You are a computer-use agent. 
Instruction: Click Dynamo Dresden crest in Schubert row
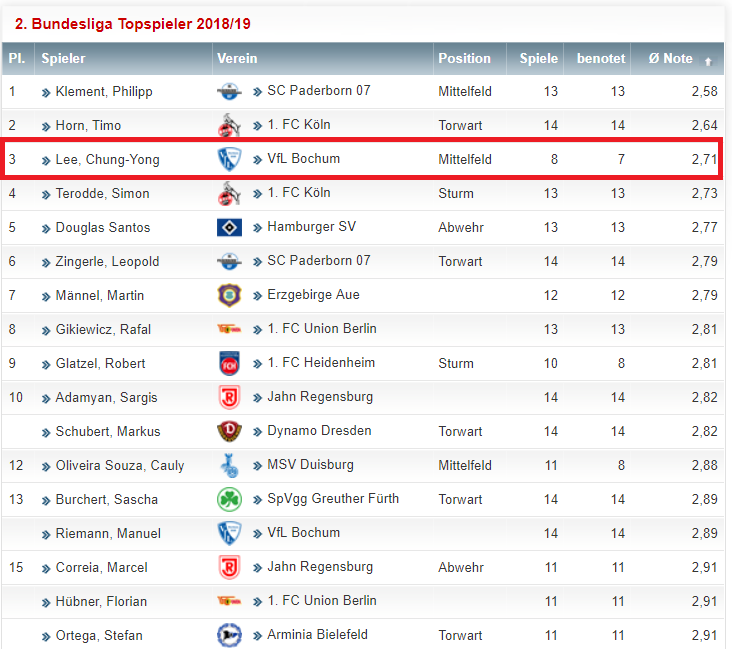click(229, 431)
